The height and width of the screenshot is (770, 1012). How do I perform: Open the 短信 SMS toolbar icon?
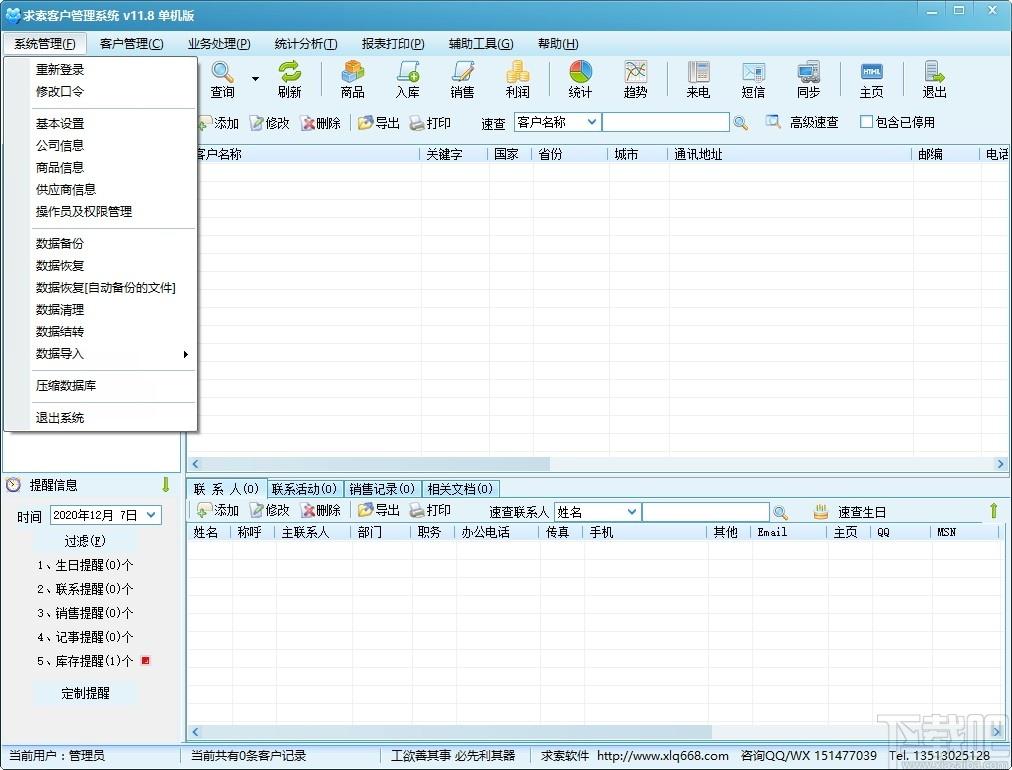pyautogui.click(x=753, y=79)
